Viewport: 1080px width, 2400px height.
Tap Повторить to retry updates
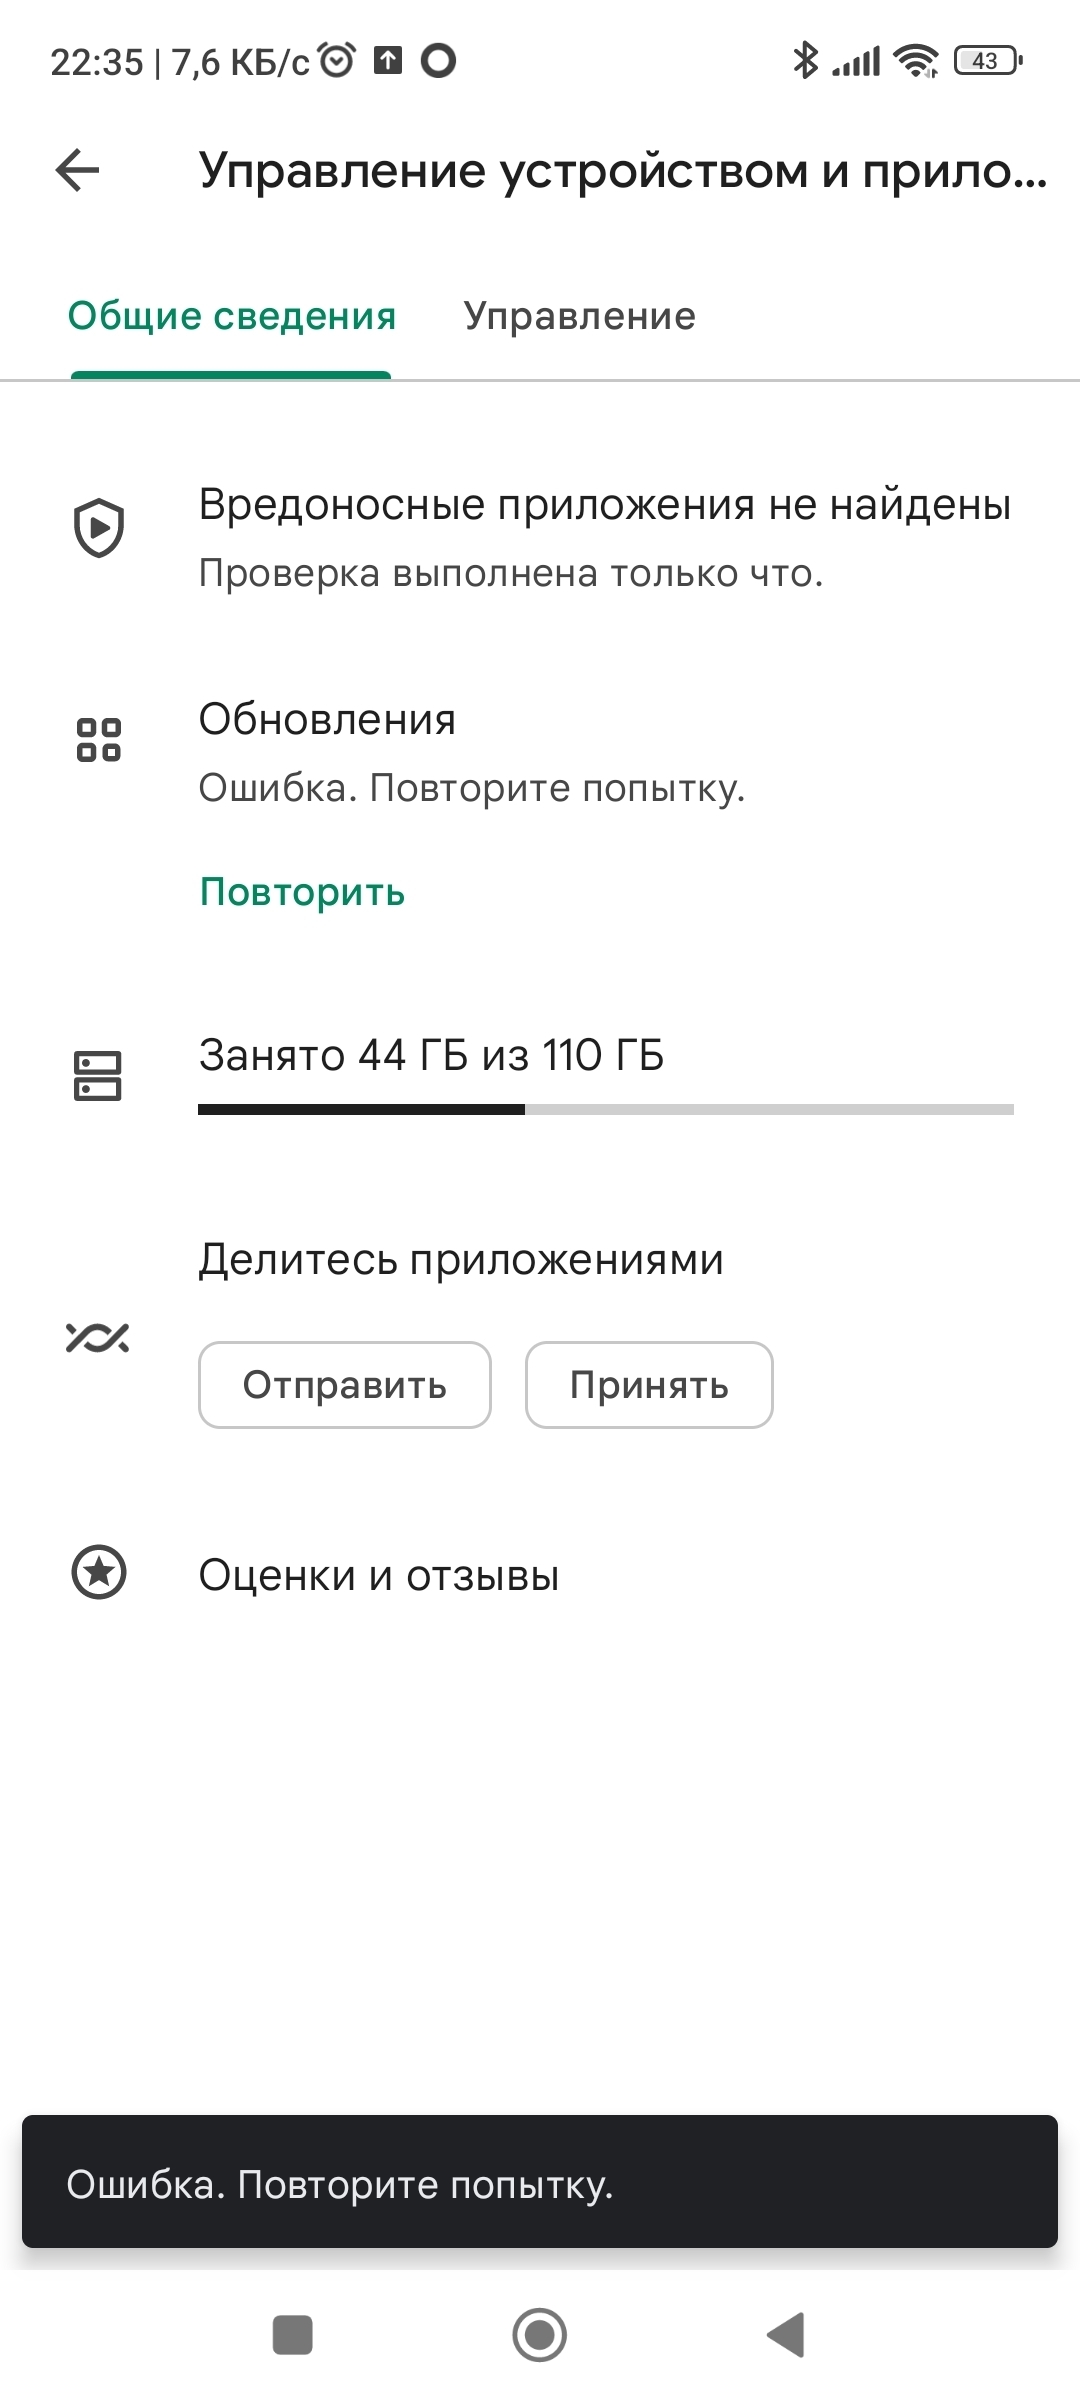click(302, 891)
